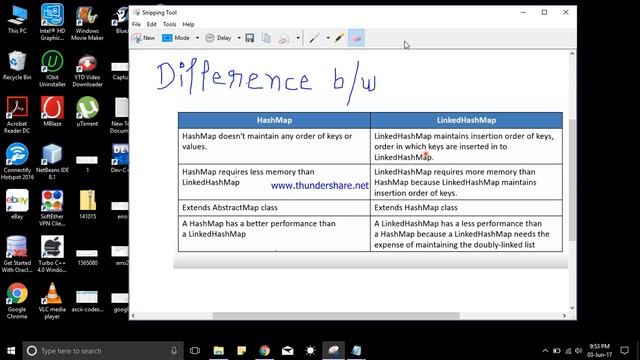Select the NetBeans IDE 8.1 icon

pos(52,162)
